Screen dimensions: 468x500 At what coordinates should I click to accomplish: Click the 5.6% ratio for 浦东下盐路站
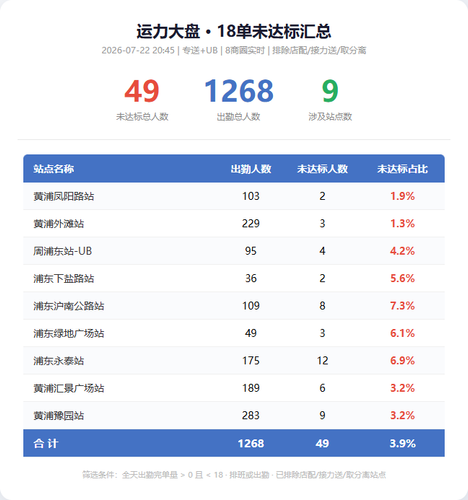(402, 278)
